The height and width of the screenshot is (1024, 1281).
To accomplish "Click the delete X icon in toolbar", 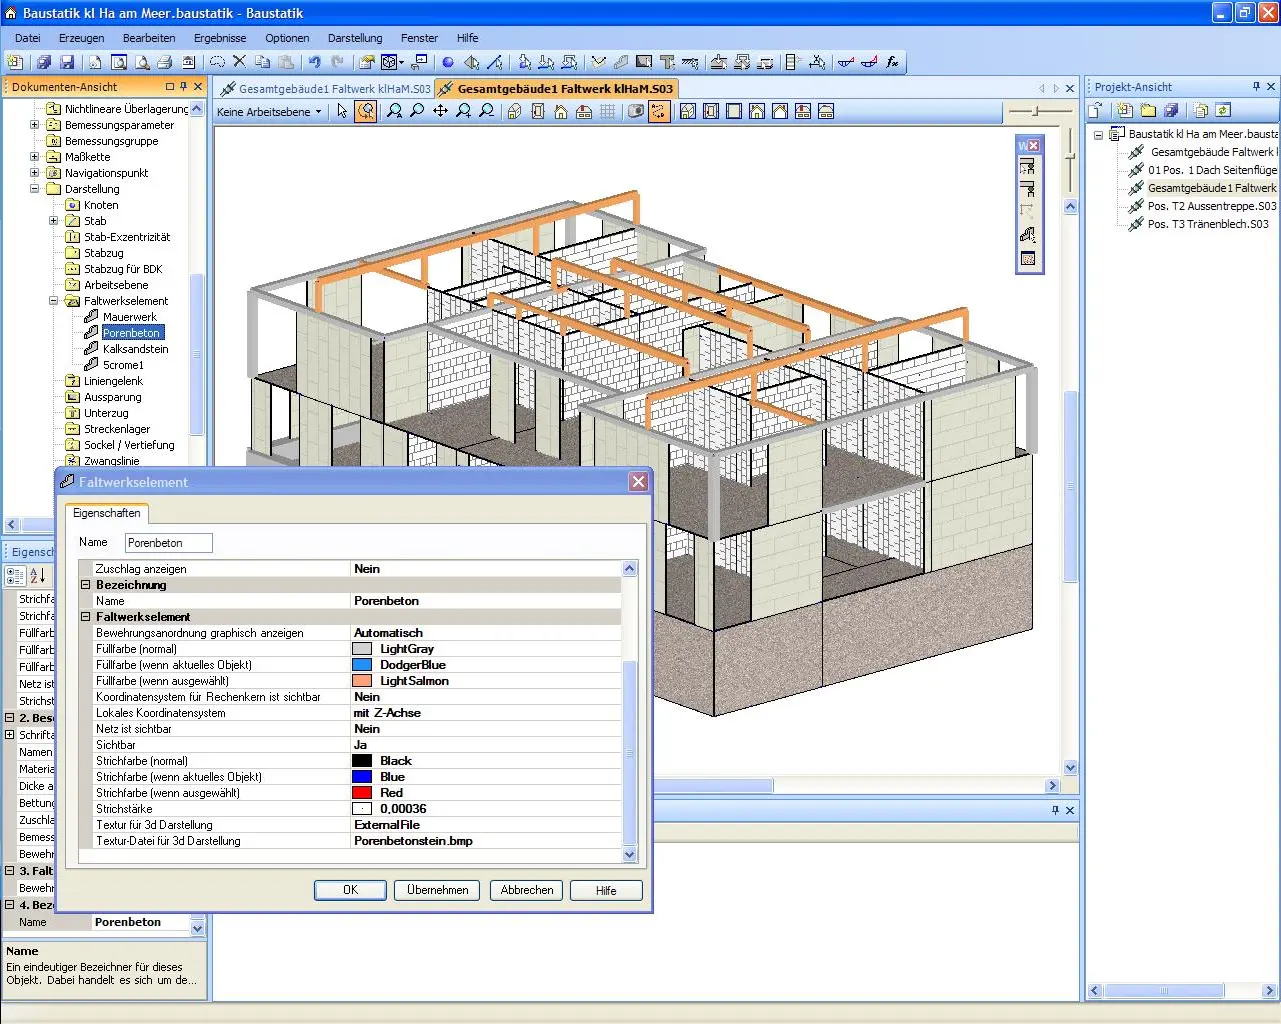I will [240, 62].
